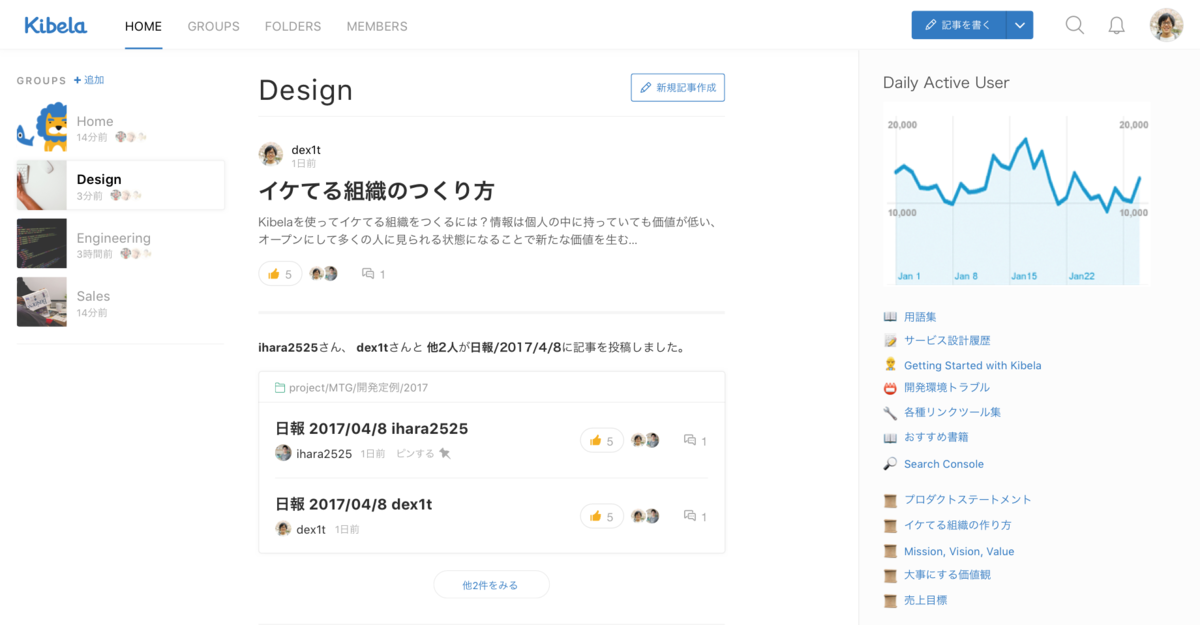
Task: Open the イケてる組織の作り方 sidebar link
Action: pyautogui.click(x=957, y=525)
